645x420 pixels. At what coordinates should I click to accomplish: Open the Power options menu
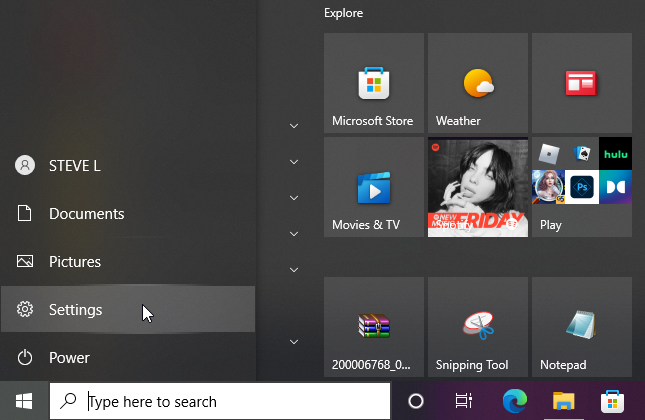[128, 357]
